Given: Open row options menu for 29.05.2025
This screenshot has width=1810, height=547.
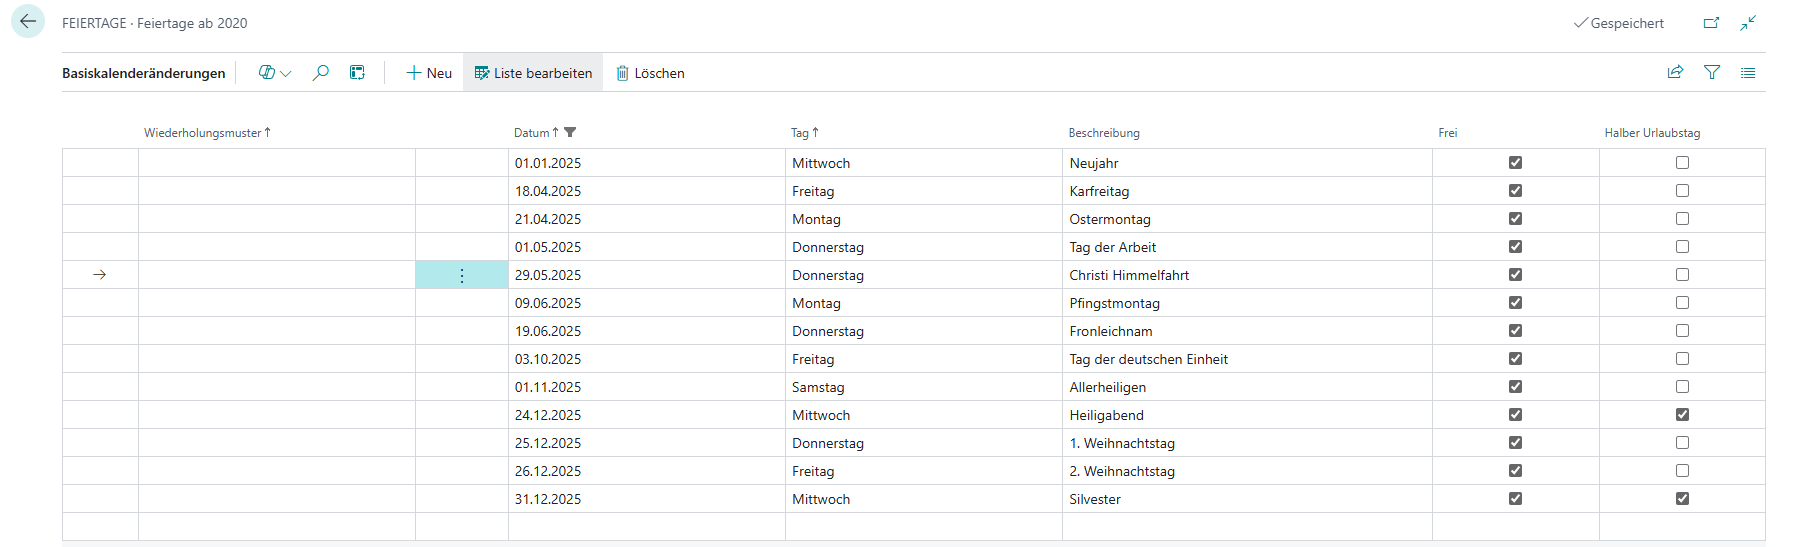Looking at the screenshot, I should (462, 275).
